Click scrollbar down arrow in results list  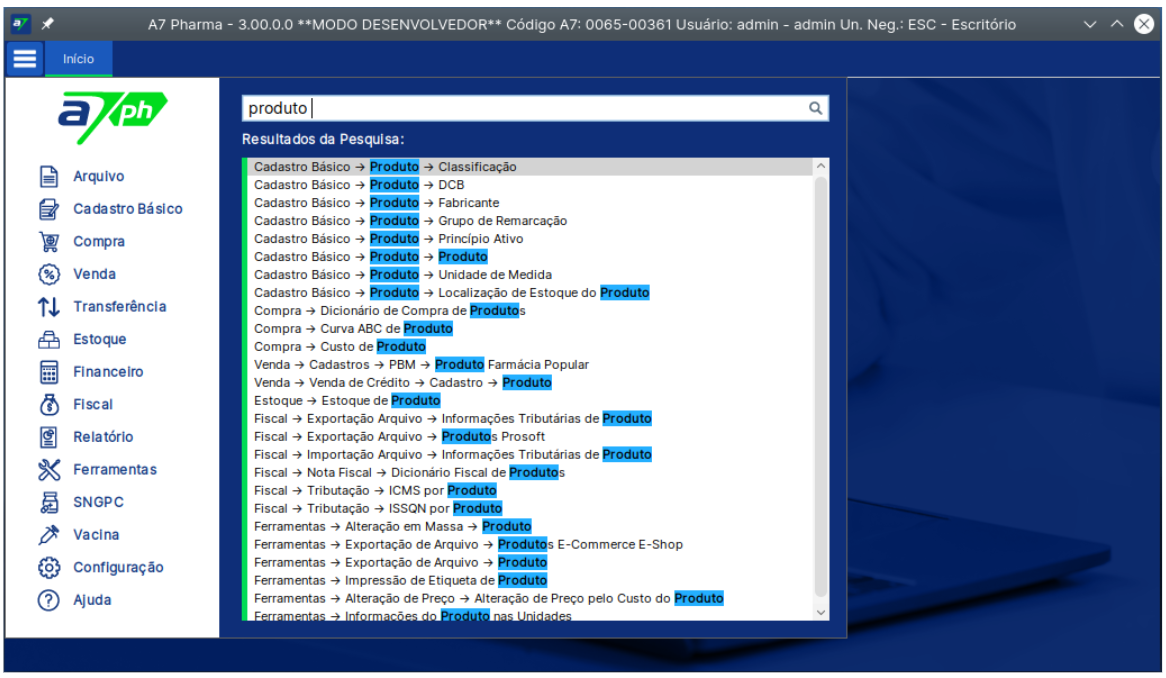tap(821, 613)
